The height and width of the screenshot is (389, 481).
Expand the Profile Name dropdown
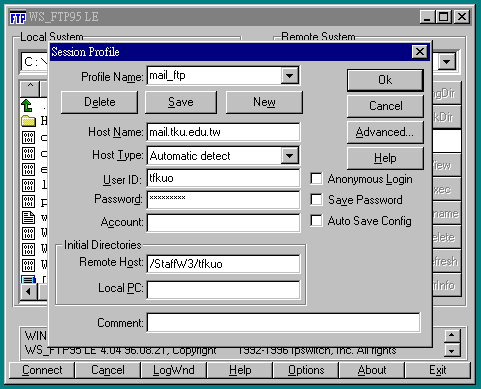point(289,76)
